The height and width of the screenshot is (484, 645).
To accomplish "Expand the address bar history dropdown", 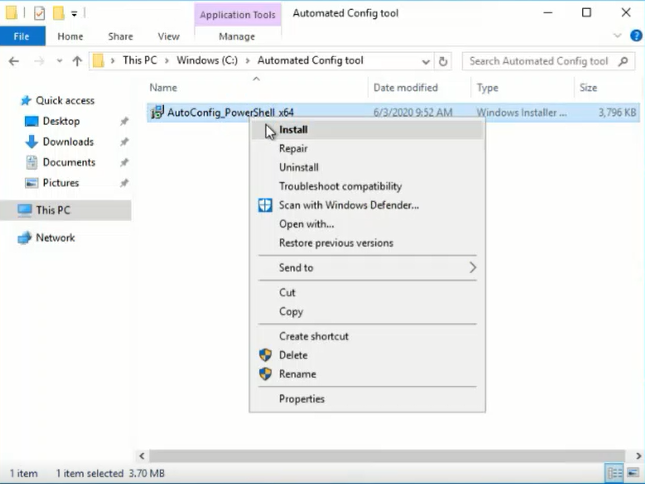I will 426,62.
